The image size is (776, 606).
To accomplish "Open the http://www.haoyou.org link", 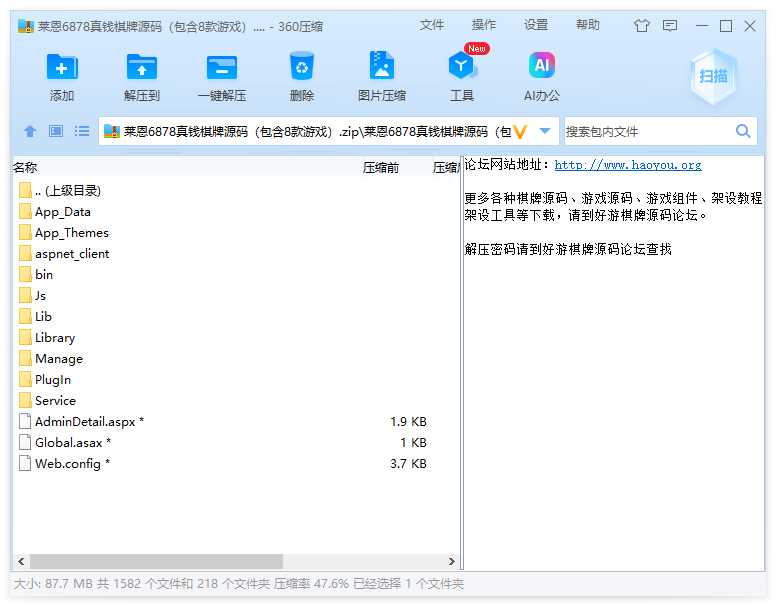I will click(628, 165).
